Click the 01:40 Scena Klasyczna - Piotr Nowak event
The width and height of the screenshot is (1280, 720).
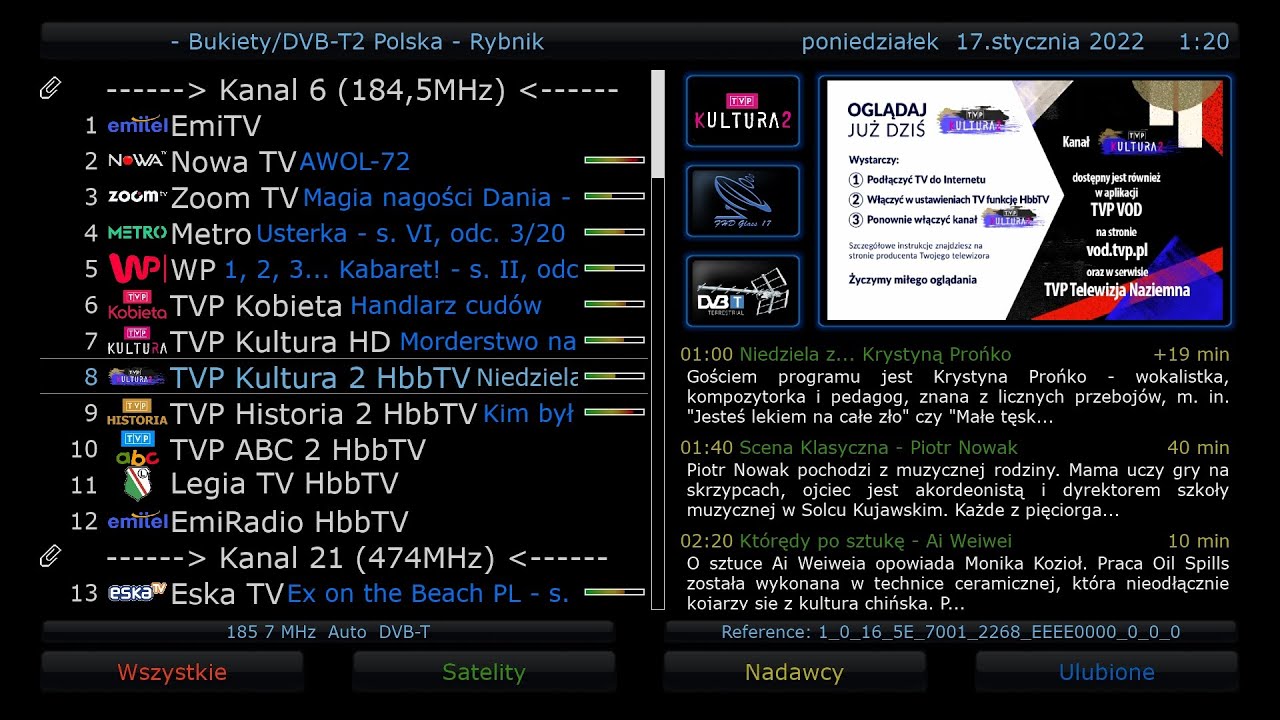click(x=955, y=479)
